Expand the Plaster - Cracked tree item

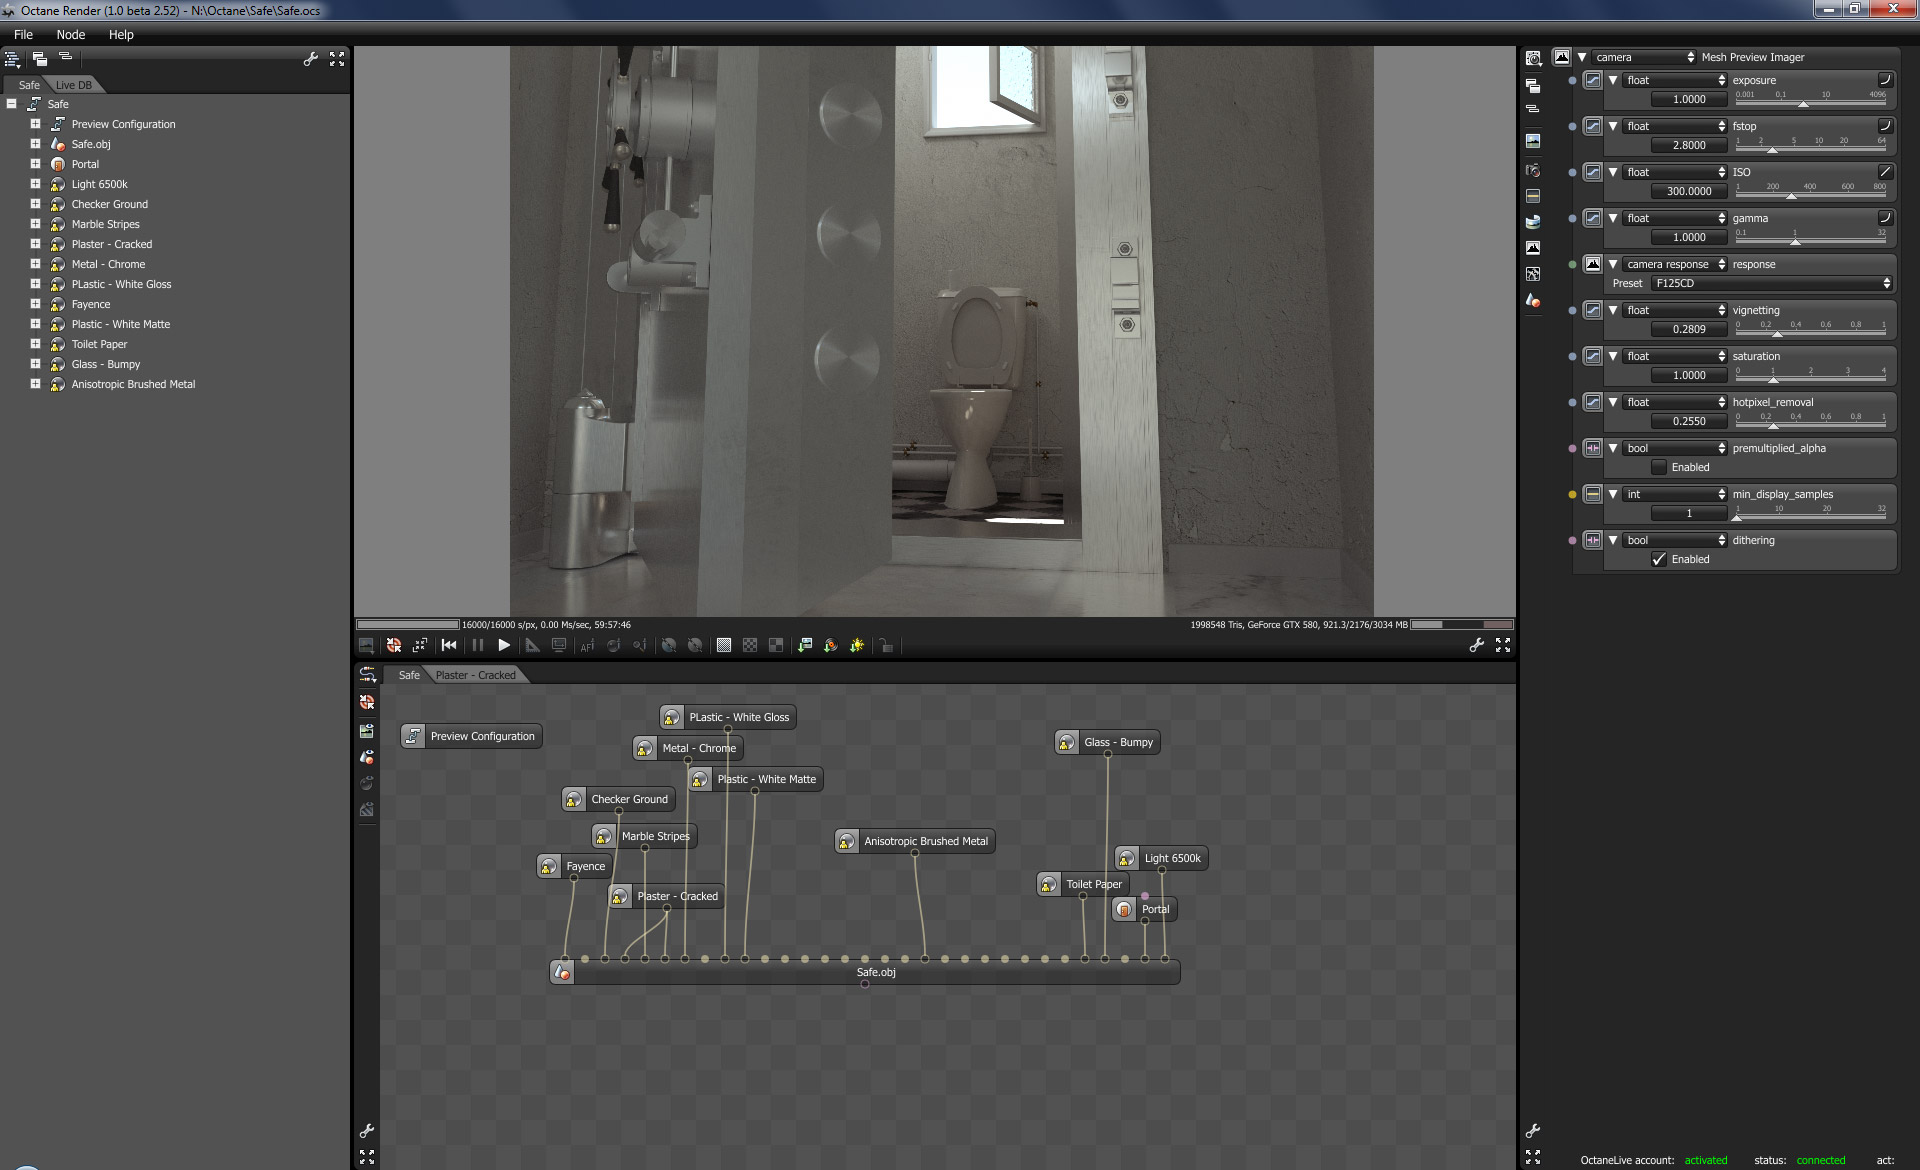coord(35,244)
